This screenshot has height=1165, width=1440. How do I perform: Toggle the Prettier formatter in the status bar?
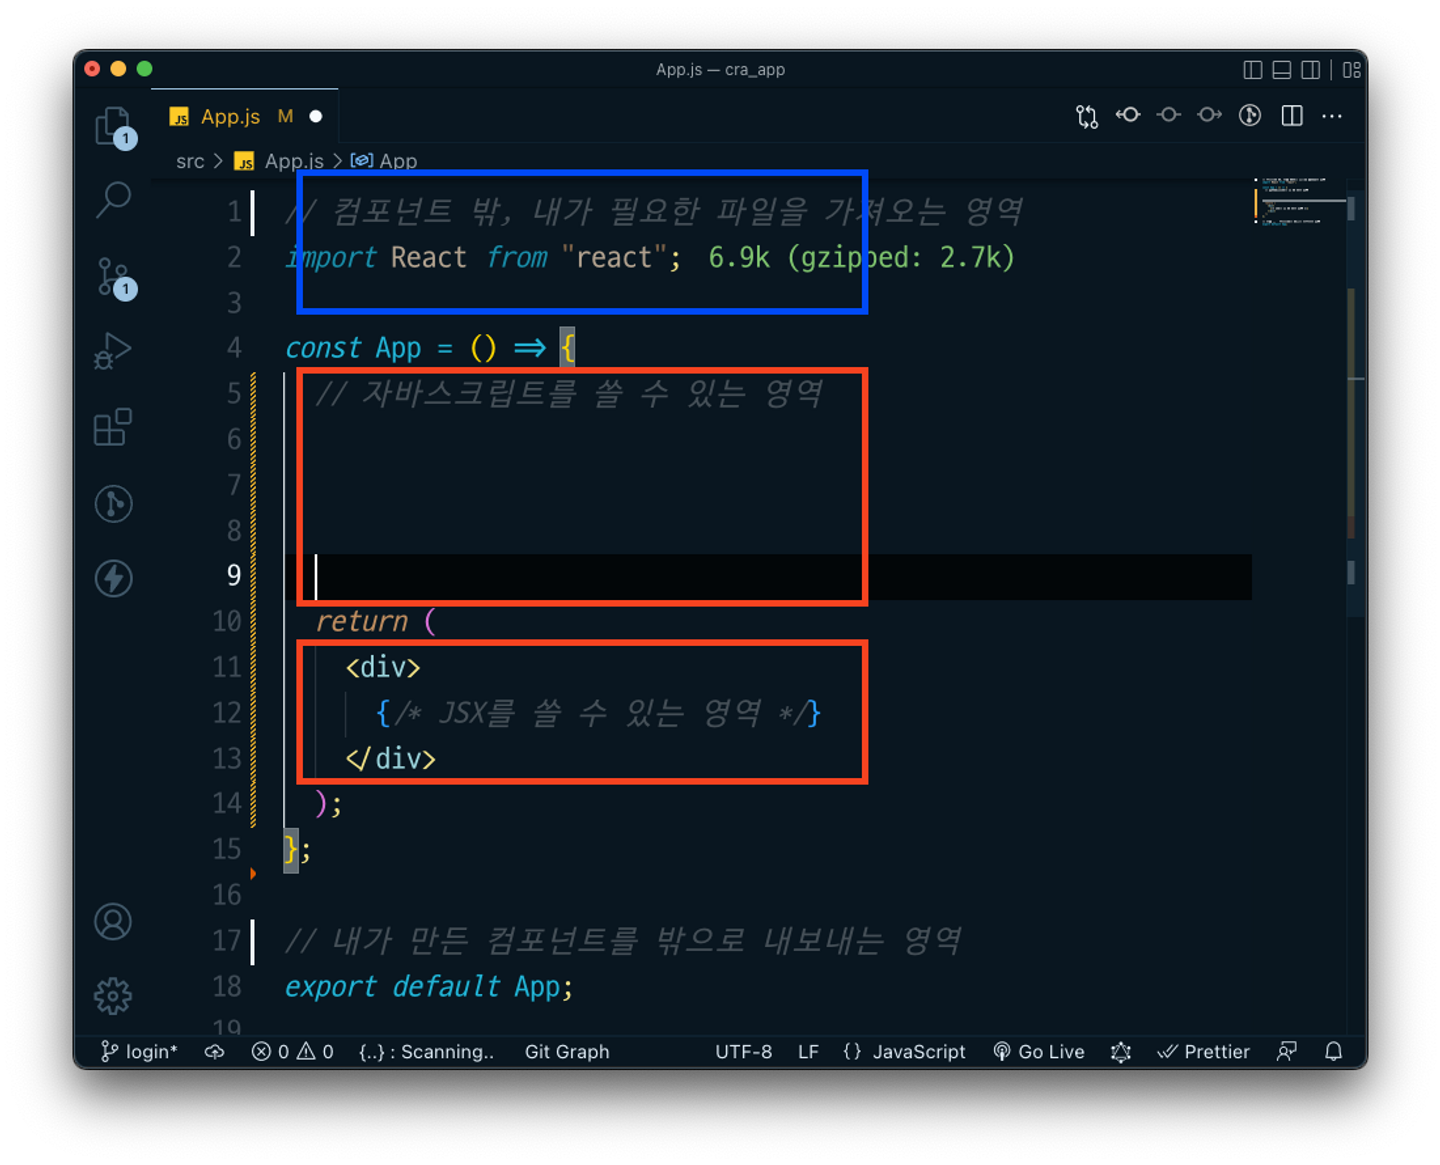[x=1203, y=1051]
